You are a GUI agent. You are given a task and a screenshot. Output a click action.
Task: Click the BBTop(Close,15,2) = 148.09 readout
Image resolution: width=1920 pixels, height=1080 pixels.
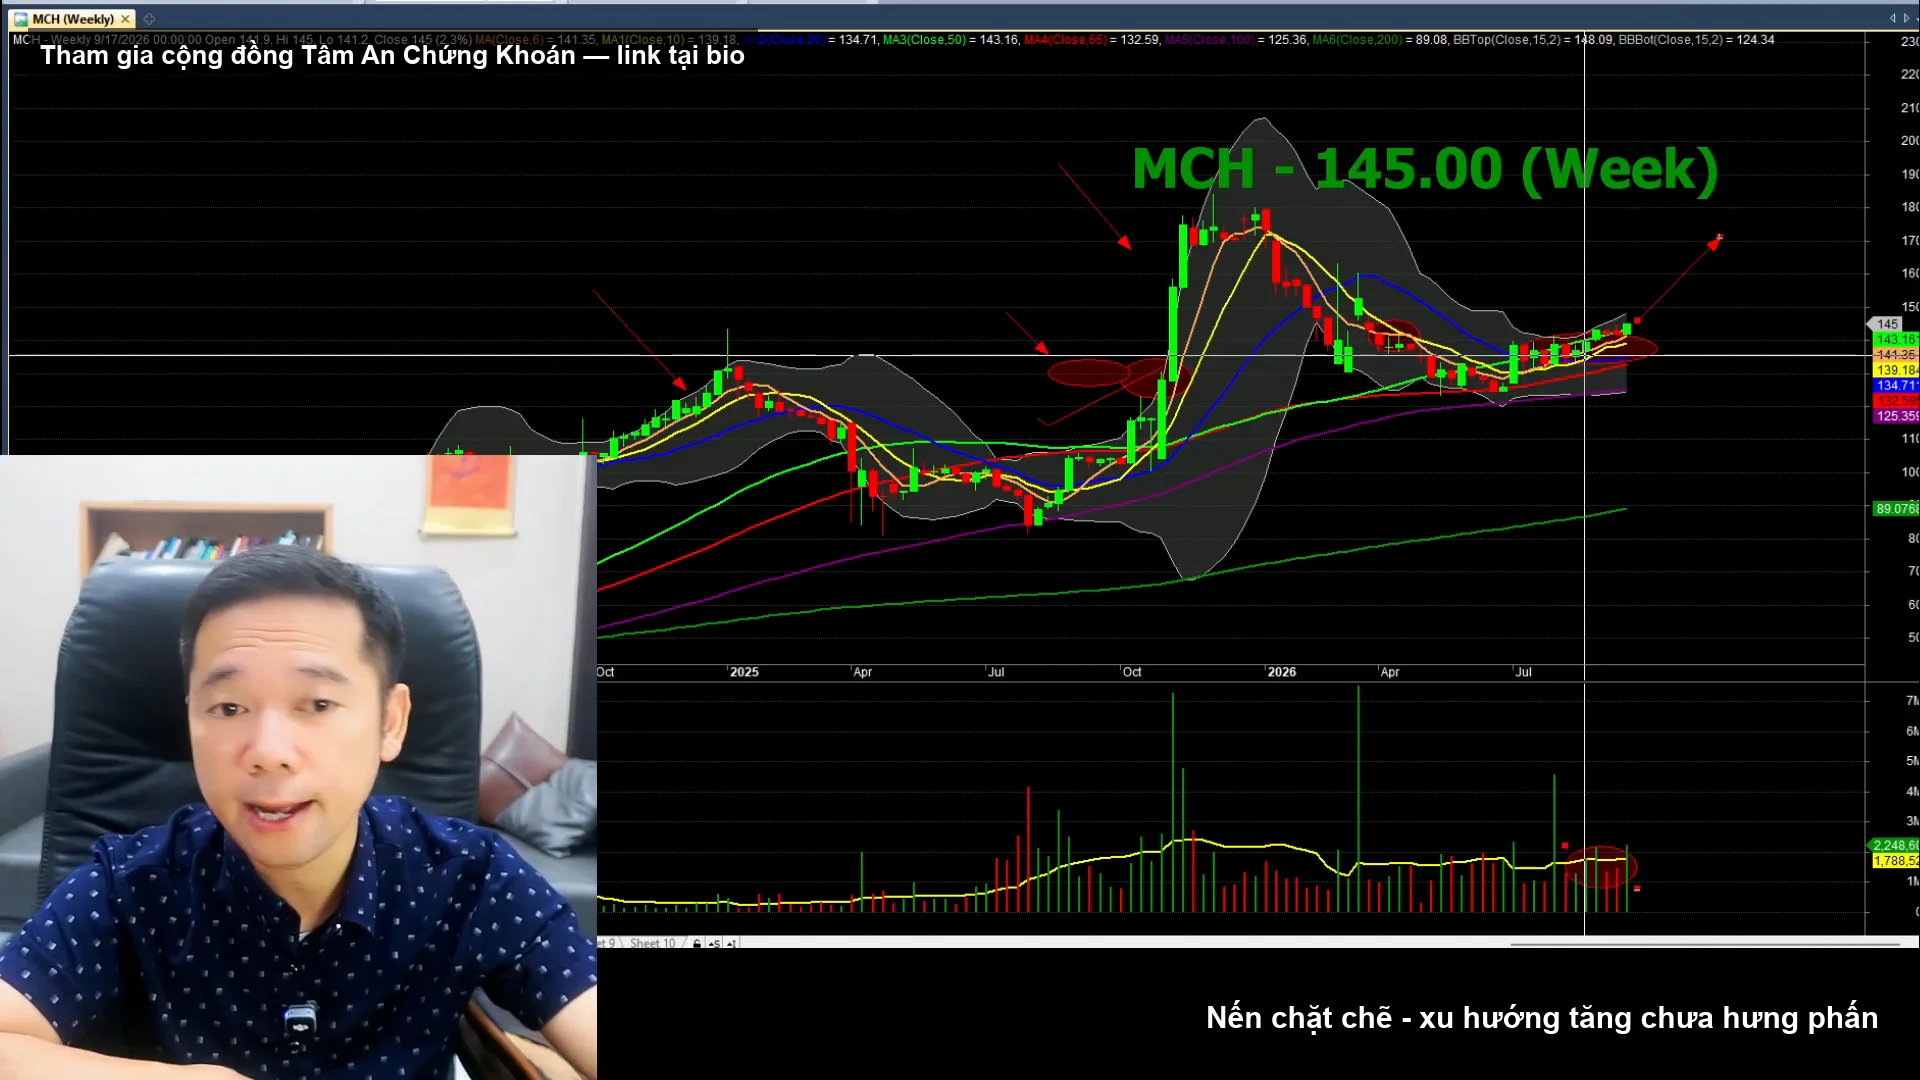[1532, 40]
